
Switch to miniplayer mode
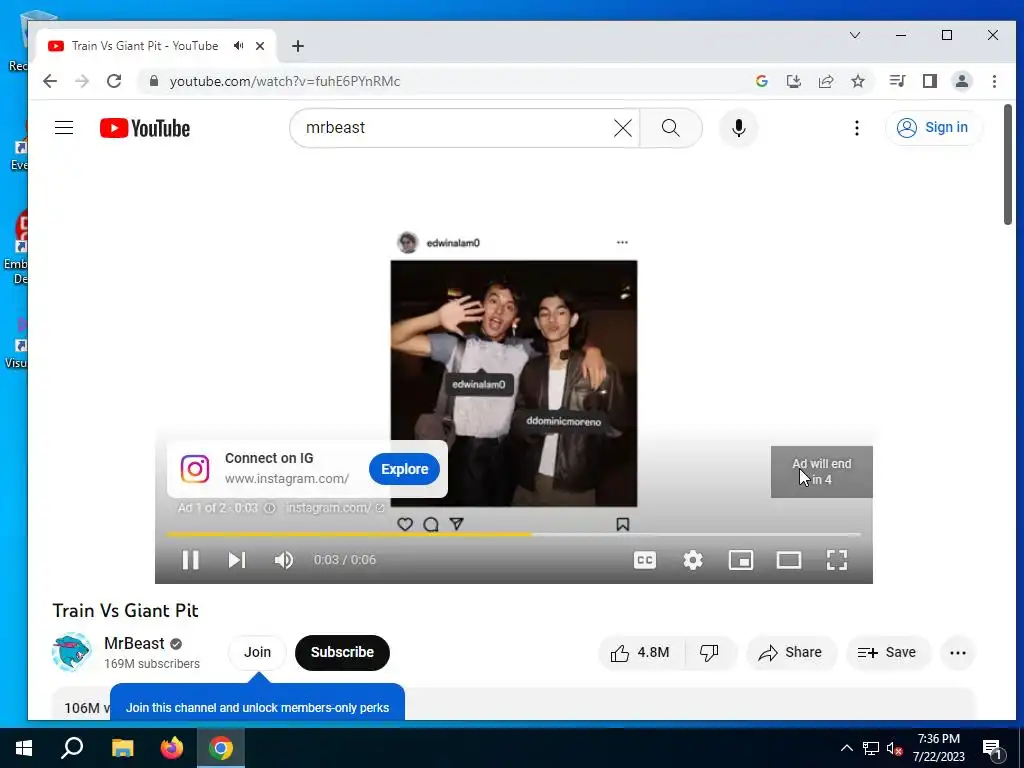(741, 560)
